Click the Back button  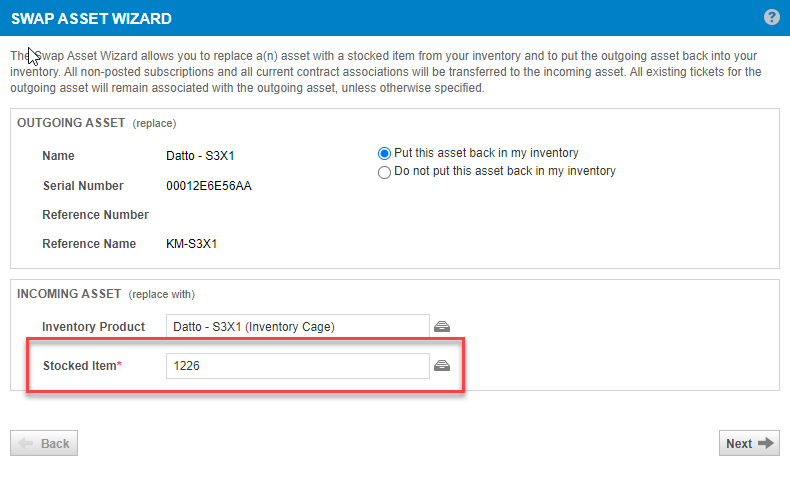click(x=44, y=443)
